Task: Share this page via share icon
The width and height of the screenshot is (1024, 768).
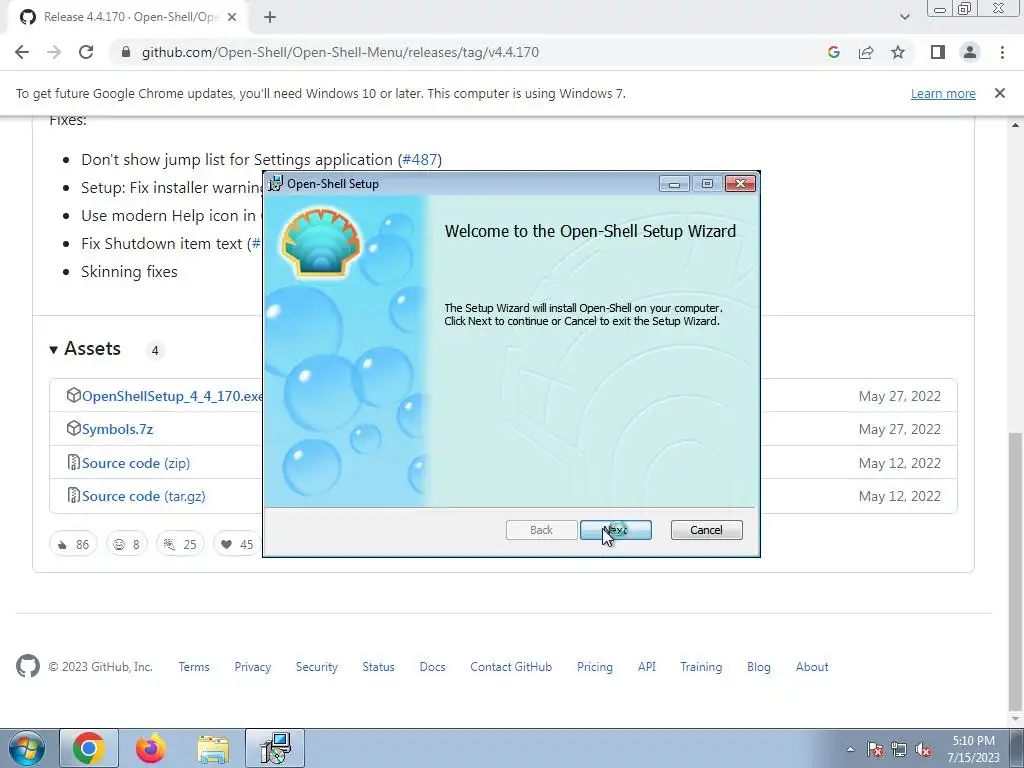Action: pos(866,52)
